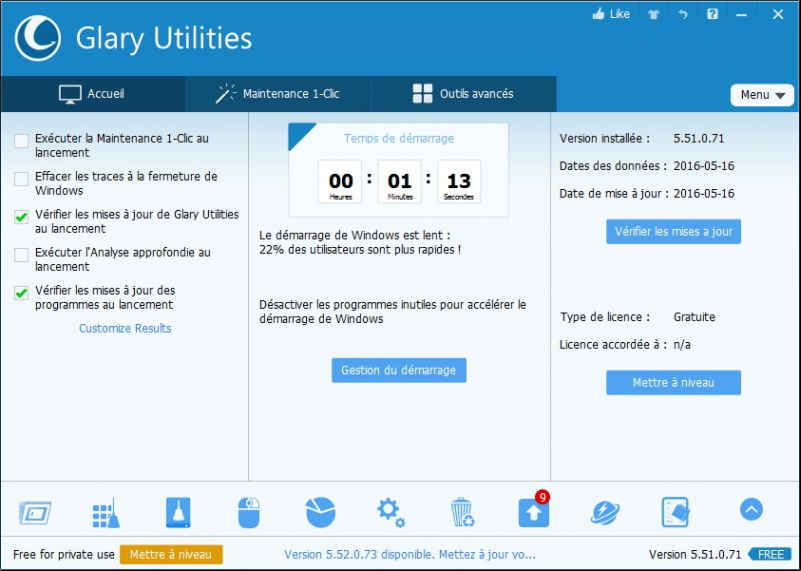Enable Exécuter la Maintenance 1-Clic au lancement

tap(21, 140)
